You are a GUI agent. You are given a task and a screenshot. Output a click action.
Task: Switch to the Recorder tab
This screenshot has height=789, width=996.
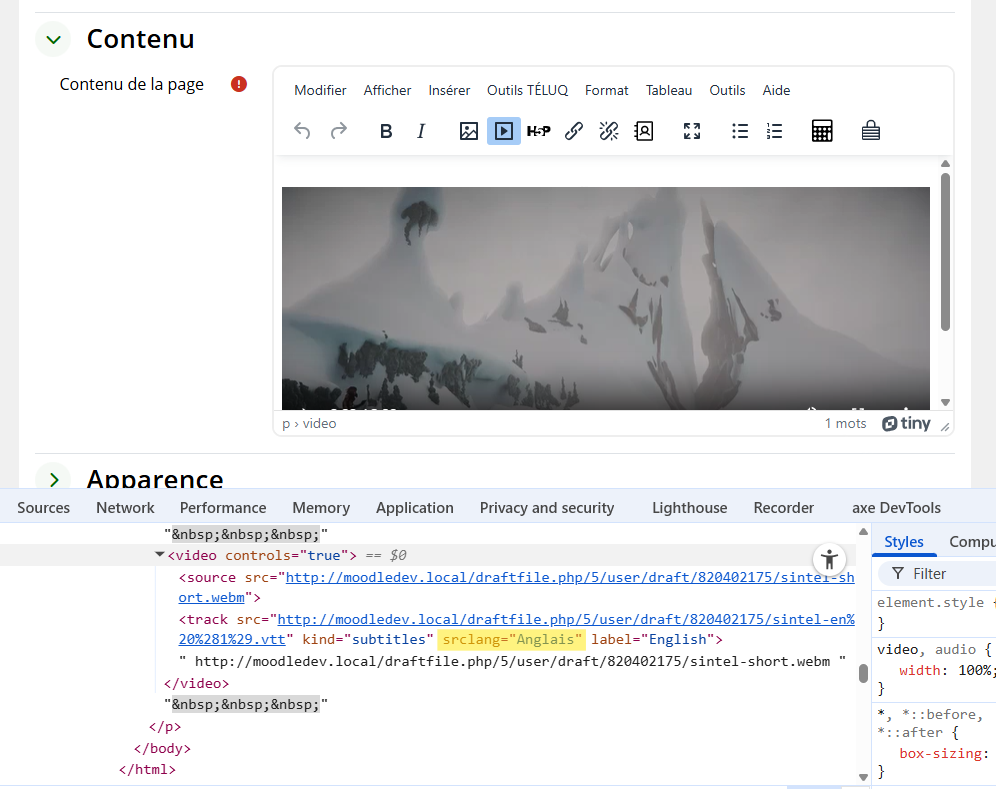(x=783, y=508)
